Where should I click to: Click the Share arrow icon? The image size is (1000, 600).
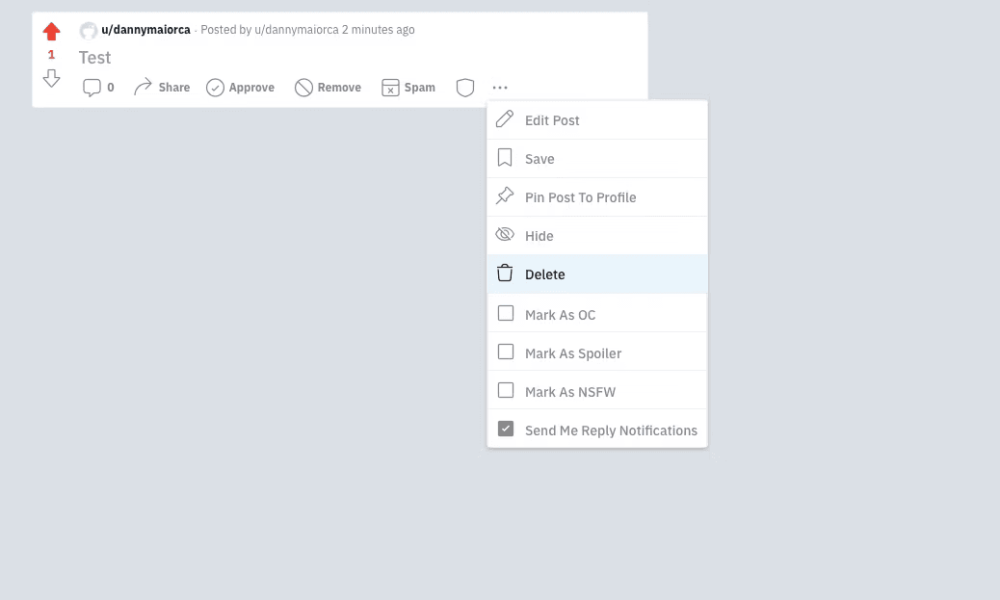[143, 87]
